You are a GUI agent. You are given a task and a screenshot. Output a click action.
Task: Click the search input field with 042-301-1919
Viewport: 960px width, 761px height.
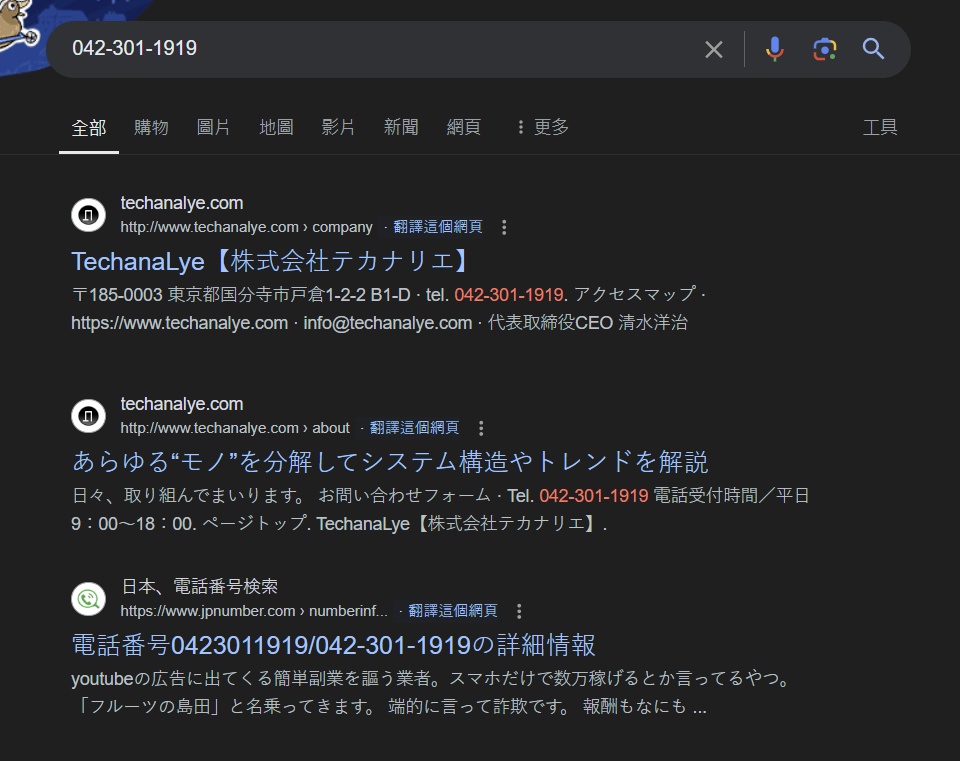[380, 48]
